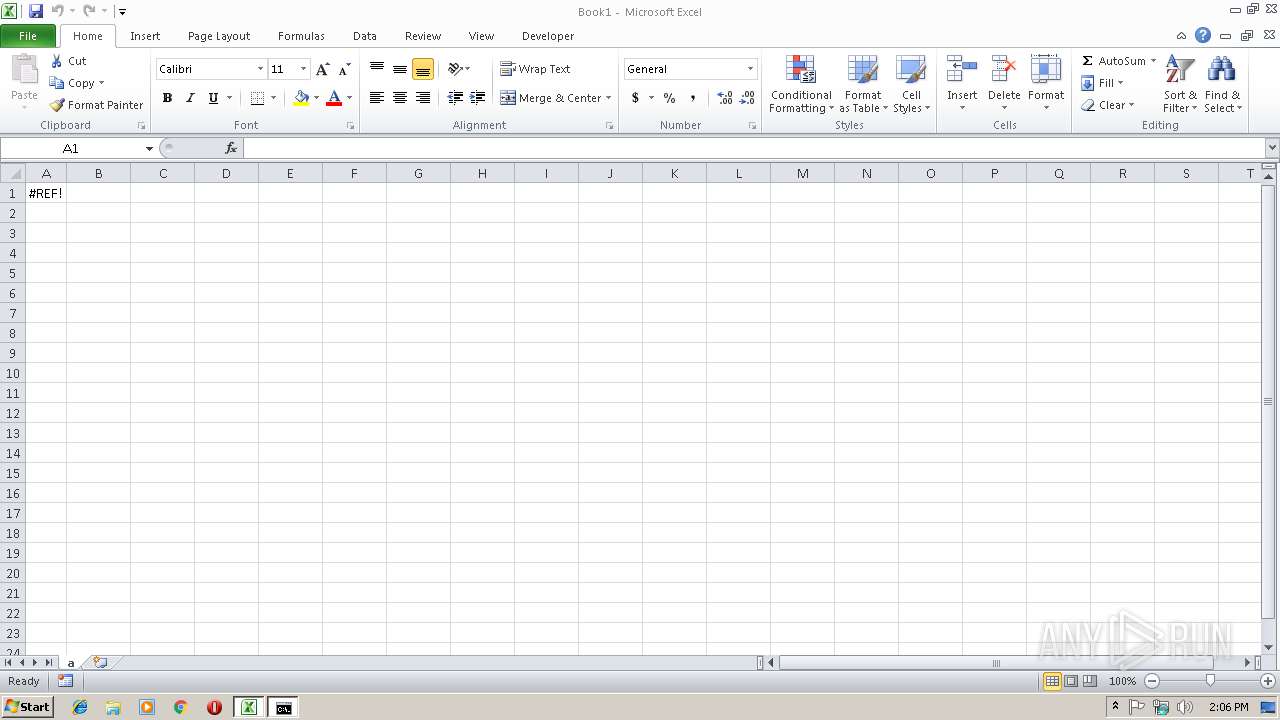Open the File tab
This screenshot has height=720, width=1280.
pos(28,36)
